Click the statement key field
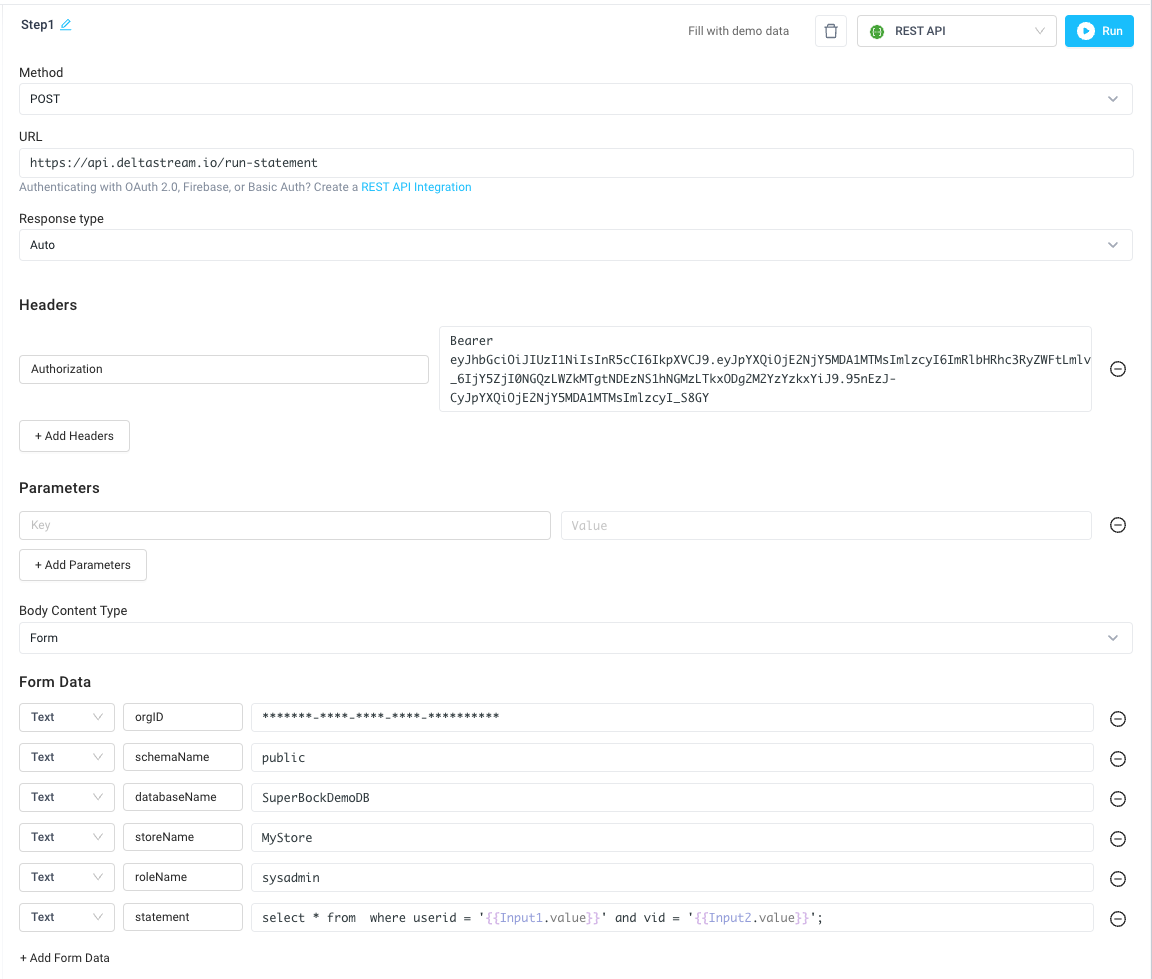The width and height of the screenshot is (1152, 979). 183,917
